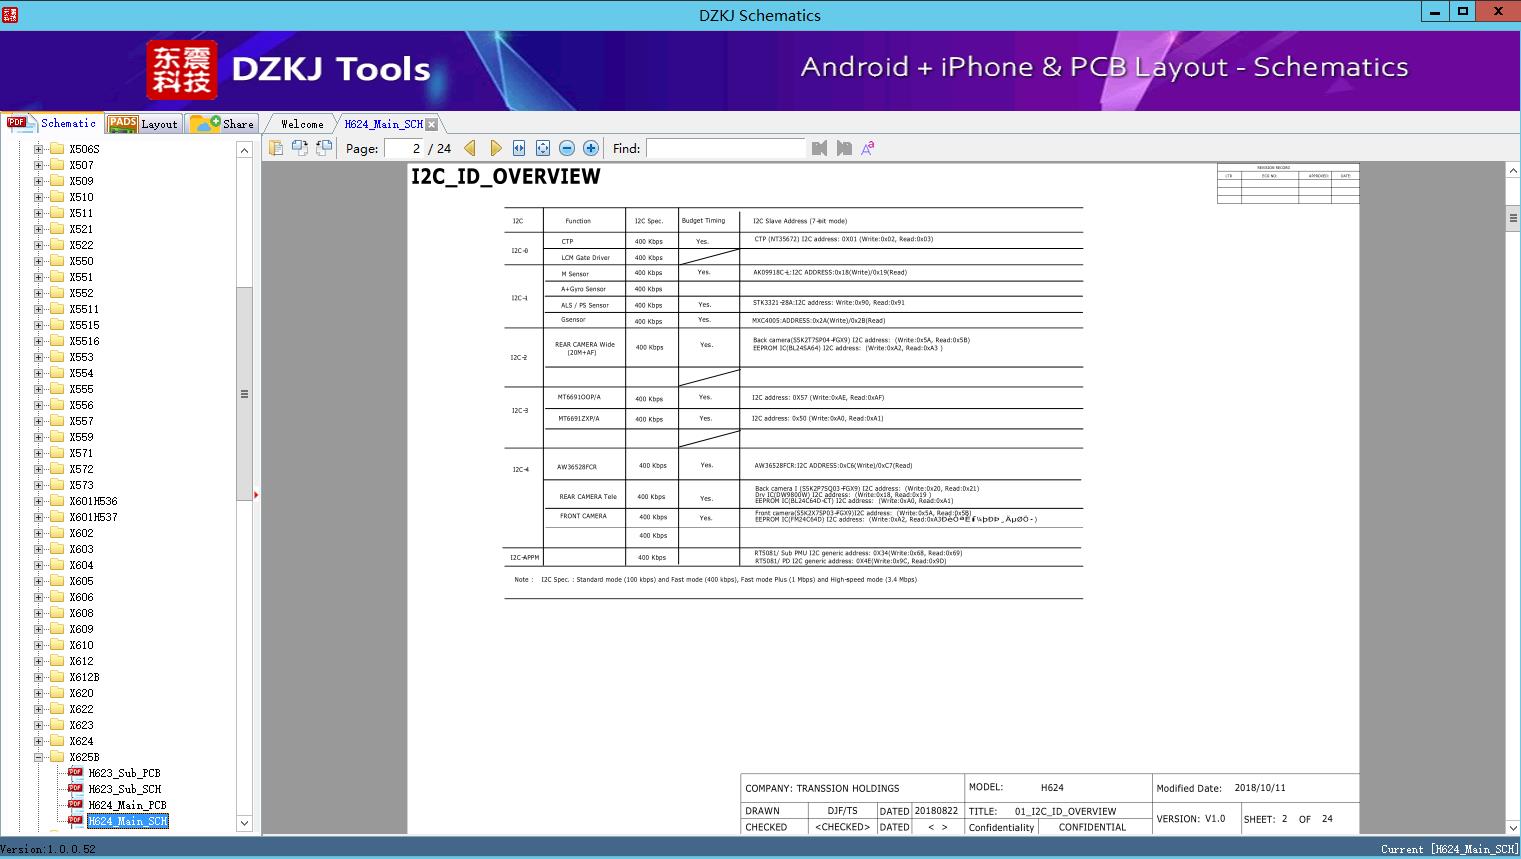Click the Find text field
Image resolution: width=1521 pixels, height=859 pixels.
click(x=725, y=148)
